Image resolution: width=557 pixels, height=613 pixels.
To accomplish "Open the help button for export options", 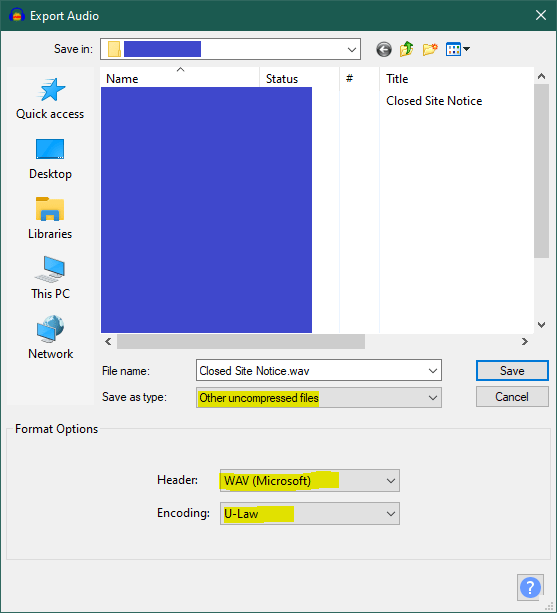I will 530,587.
